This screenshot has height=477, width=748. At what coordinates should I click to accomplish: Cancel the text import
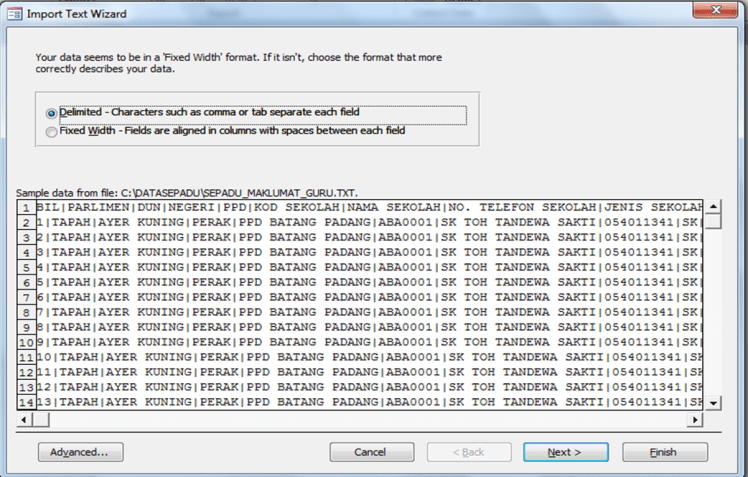[x=372, y=452]
